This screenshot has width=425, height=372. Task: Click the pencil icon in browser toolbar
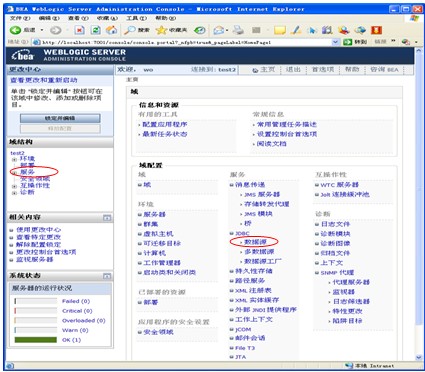click(296, 30)
